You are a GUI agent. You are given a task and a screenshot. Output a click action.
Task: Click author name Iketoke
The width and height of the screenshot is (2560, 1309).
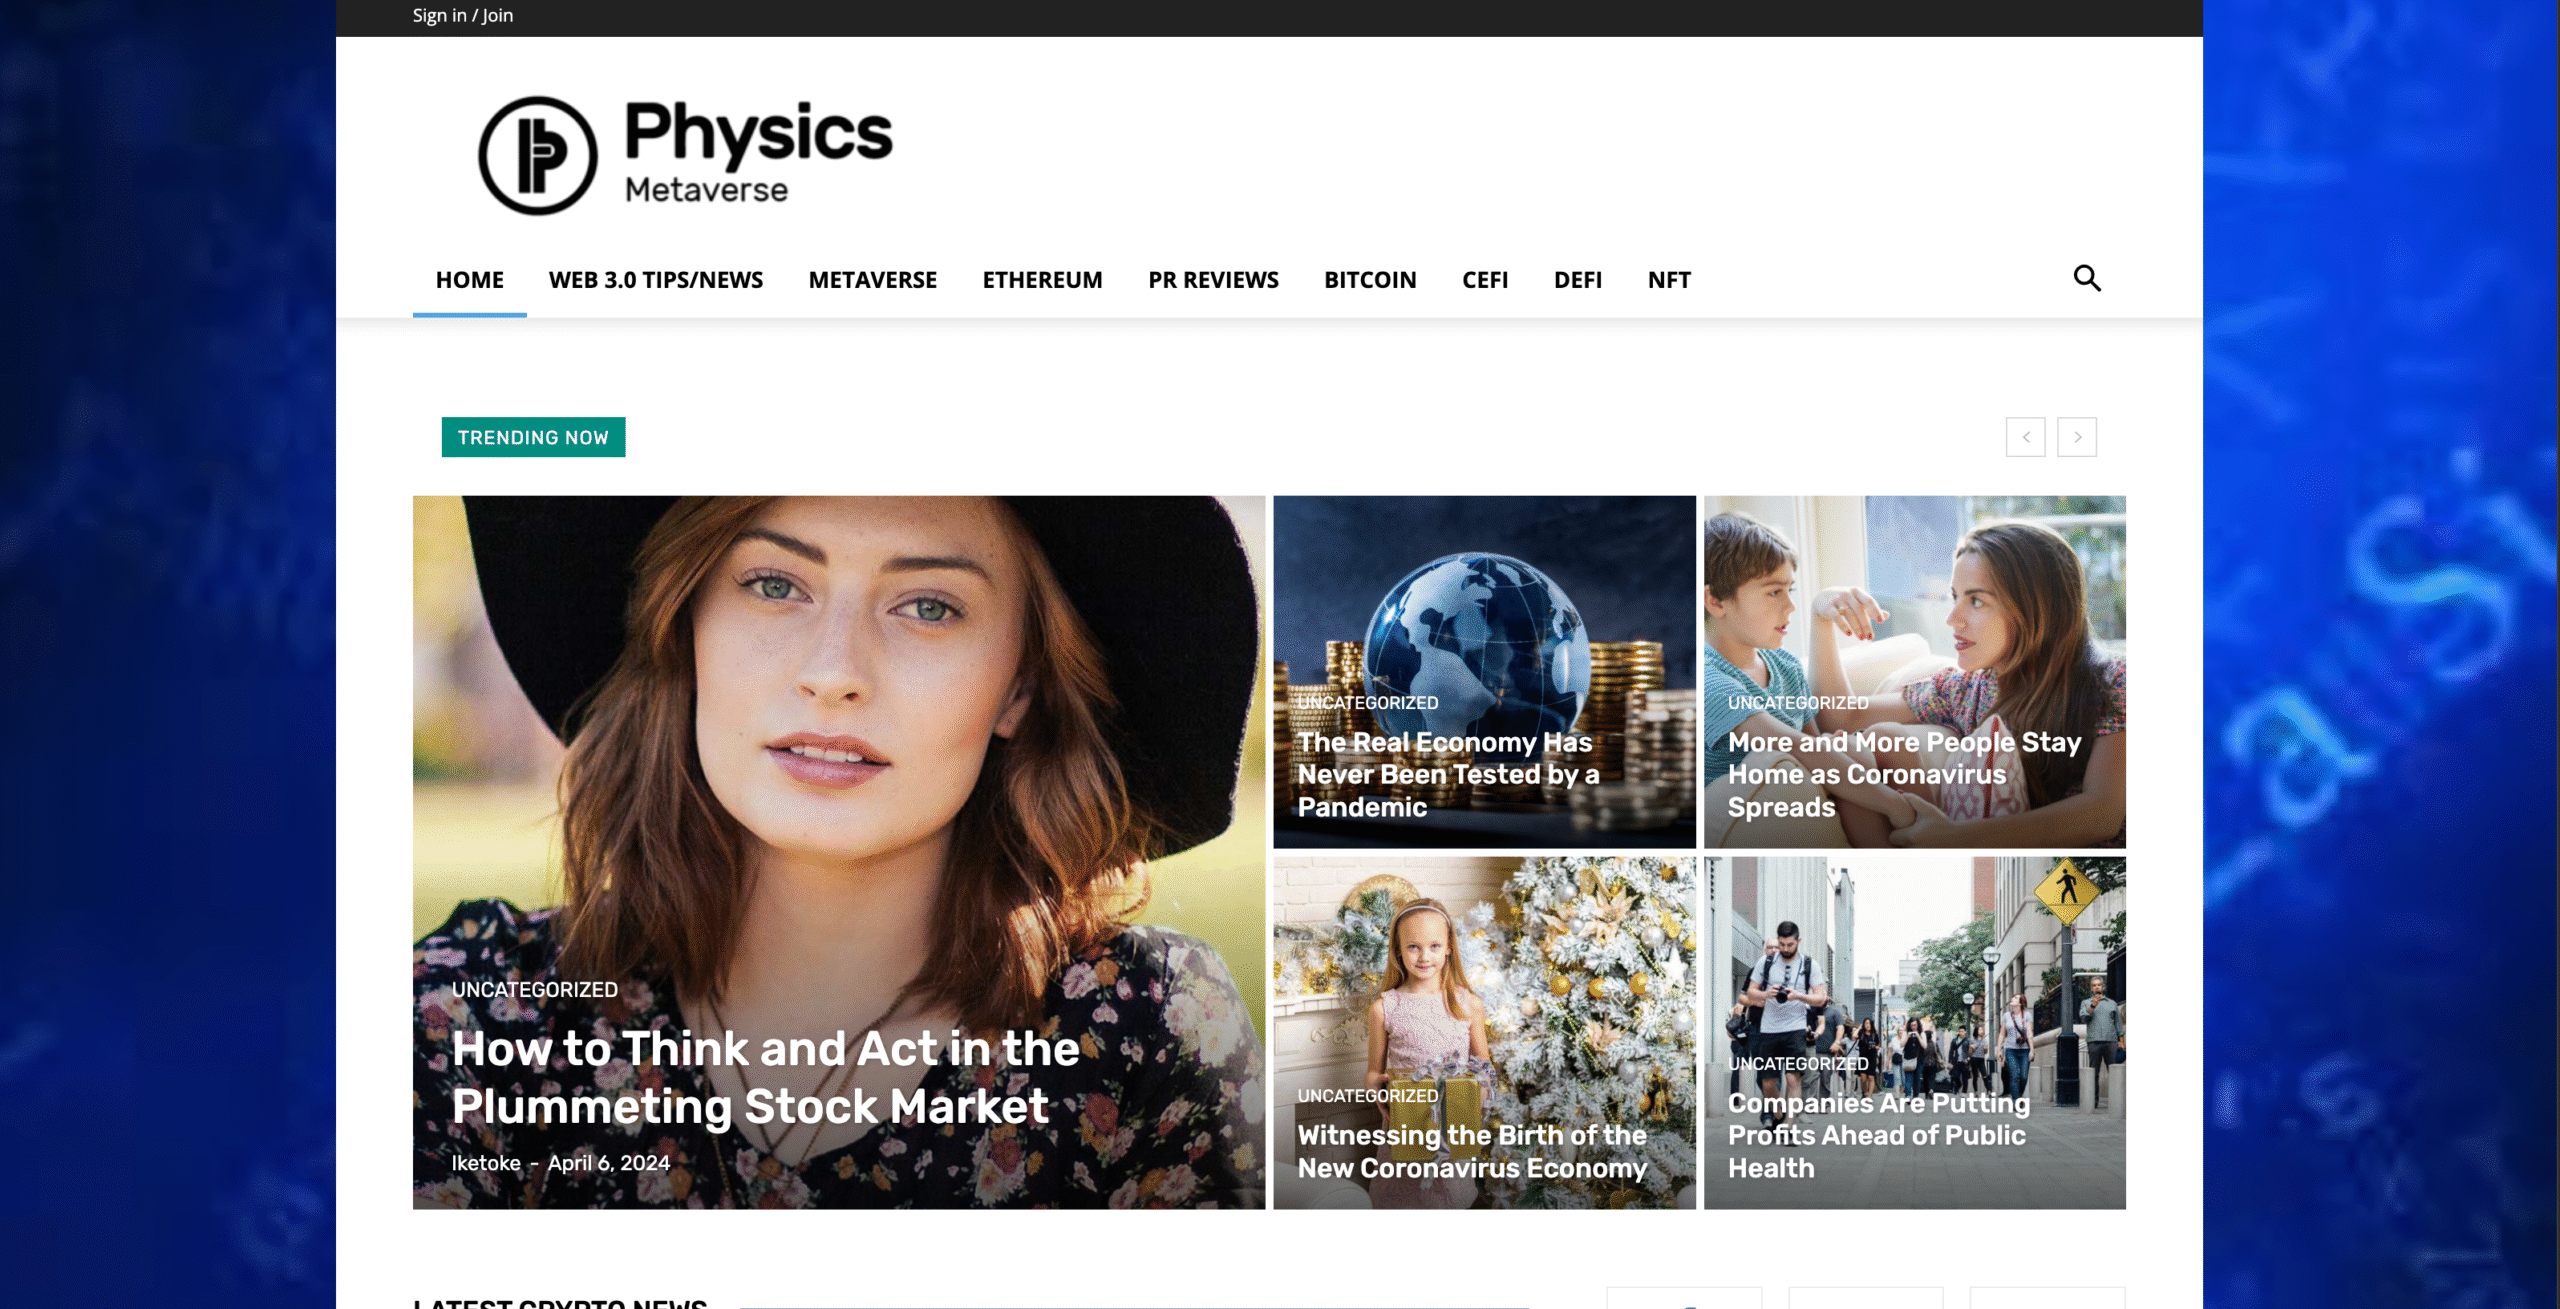click(485, 1163)
